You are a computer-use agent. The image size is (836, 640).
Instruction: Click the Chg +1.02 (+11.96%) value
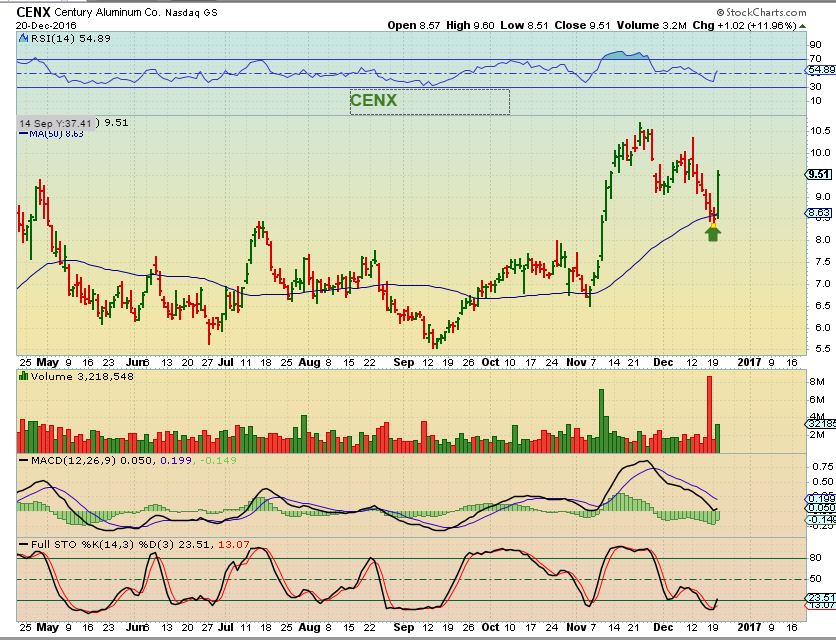click(x=744, y=25)
